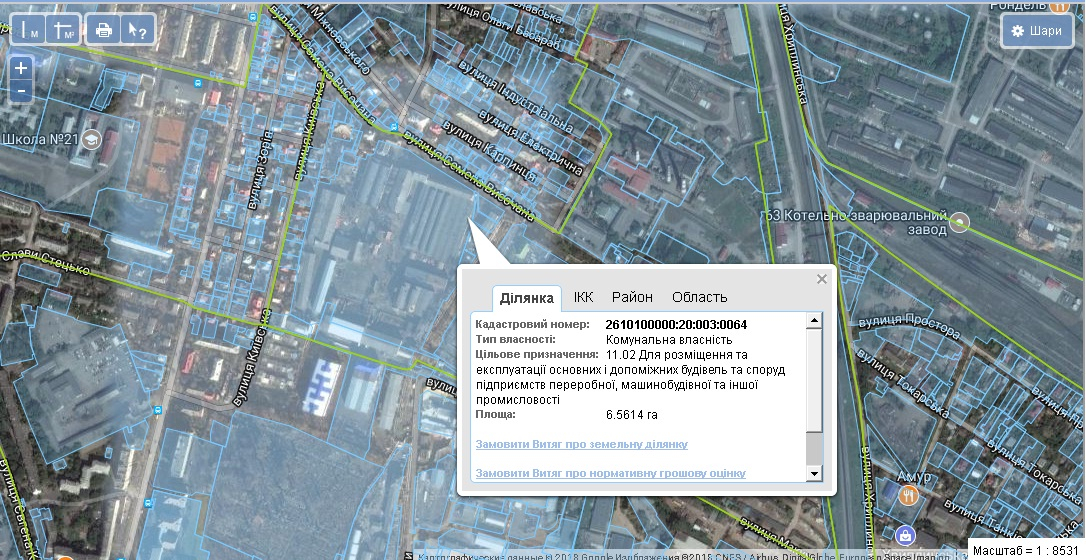Click the Кадастровий номер field label
This screenshot has height=560, width=1086.
(533, 324)
